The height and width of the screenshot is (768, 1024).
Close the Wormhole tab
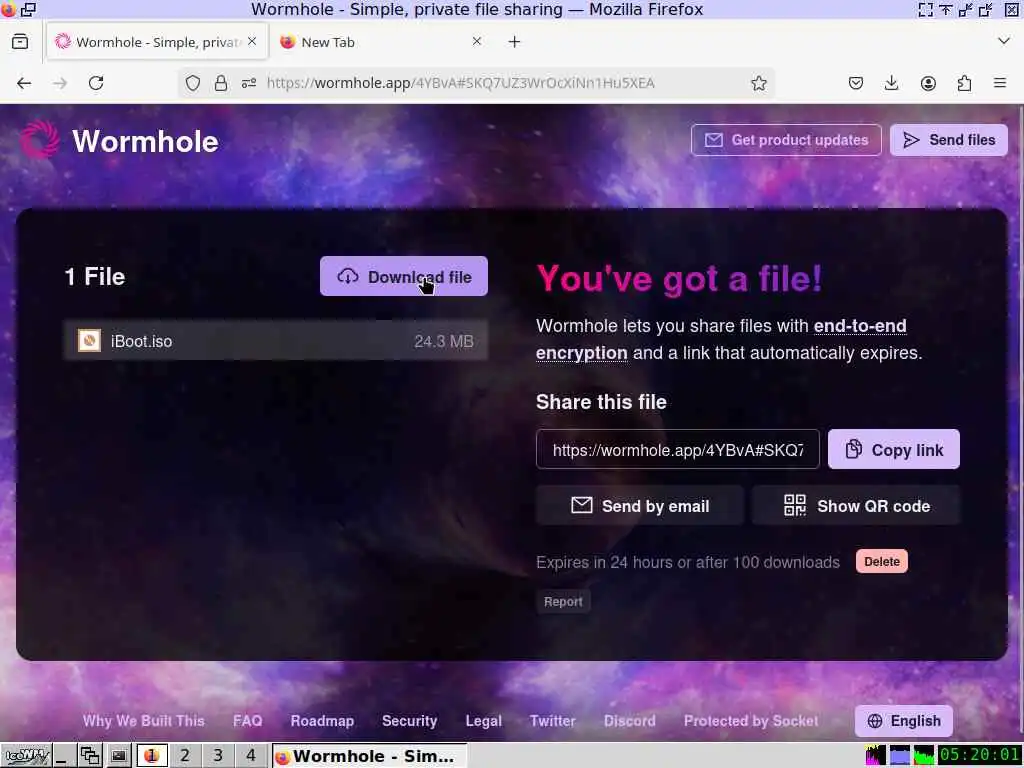(252, 41)
